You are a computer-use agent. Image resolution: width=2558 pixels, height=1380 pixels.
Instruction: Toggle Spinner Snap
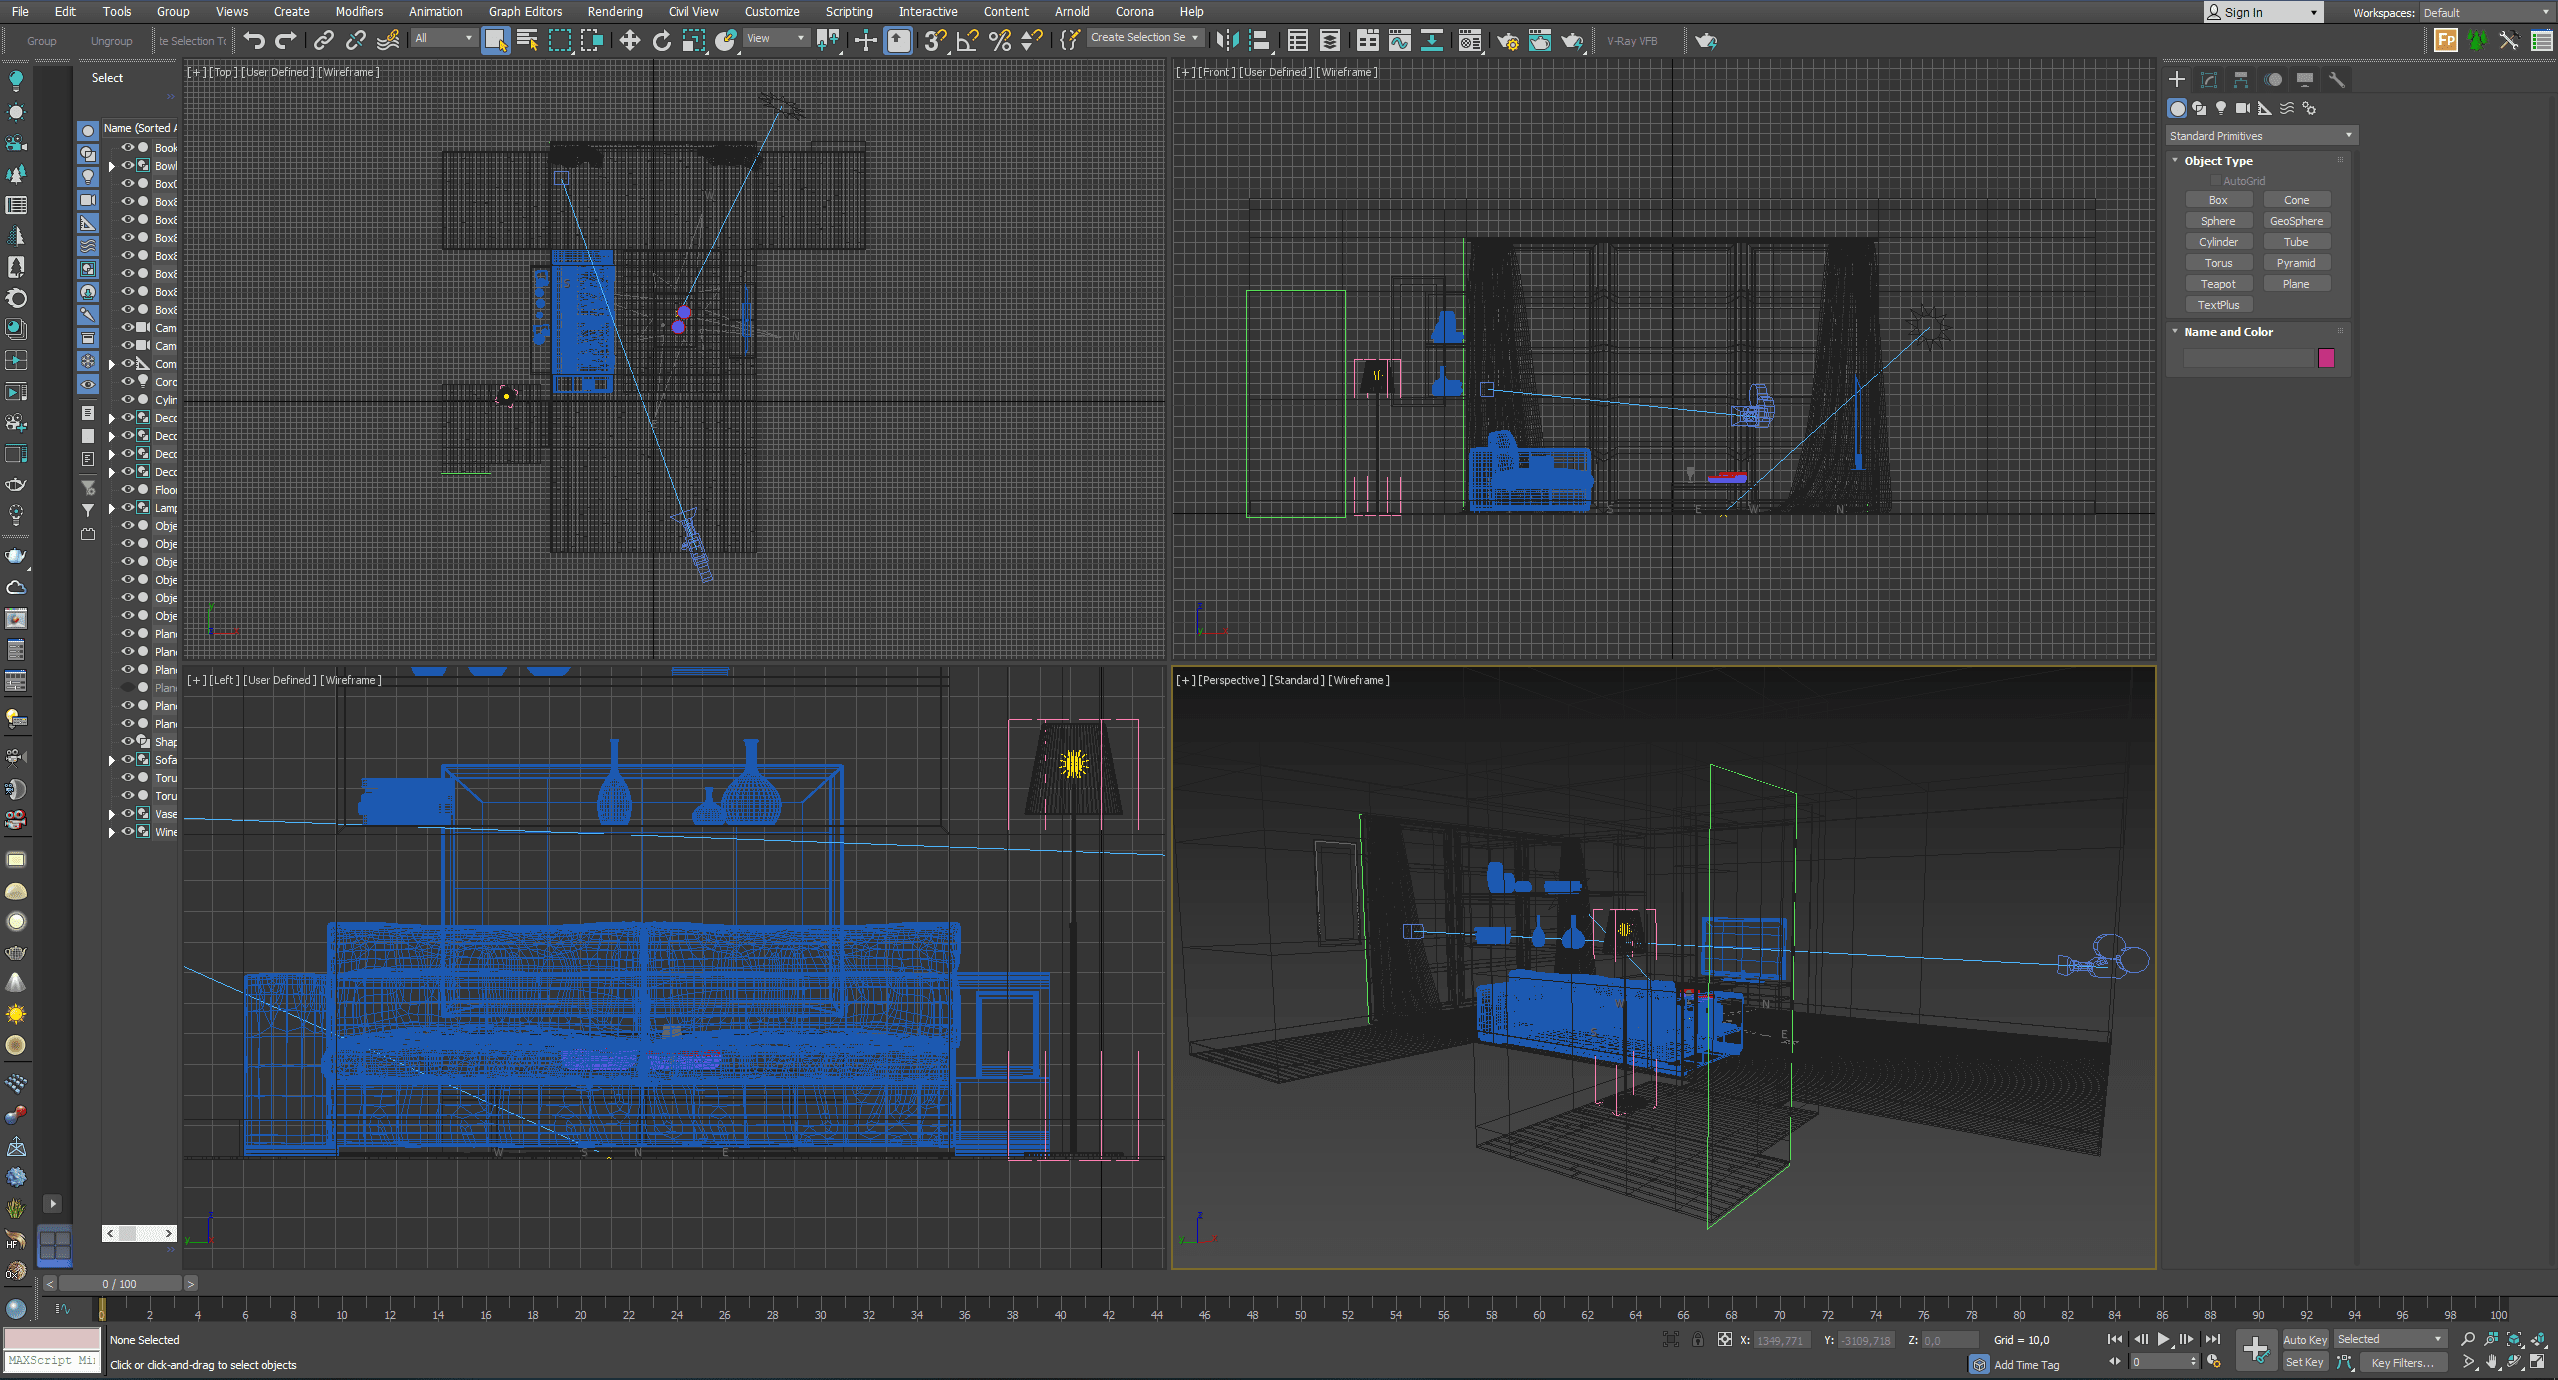[1032, 40]
